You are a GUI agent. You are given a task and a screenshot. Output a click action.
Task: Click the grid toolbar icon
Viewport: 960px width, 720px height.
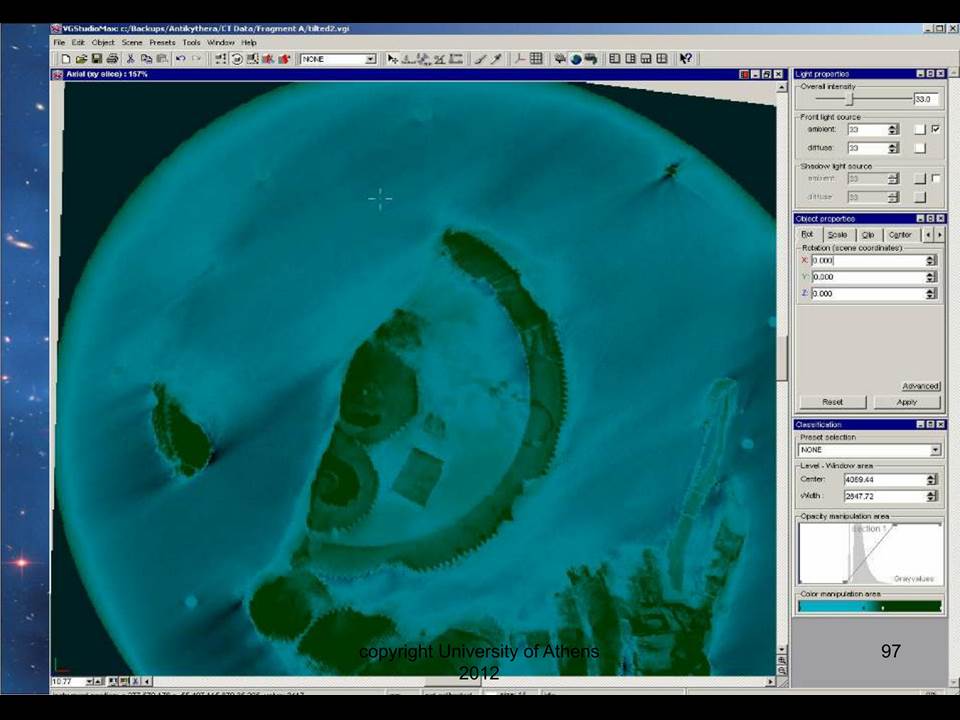click(x=536, y=59)
